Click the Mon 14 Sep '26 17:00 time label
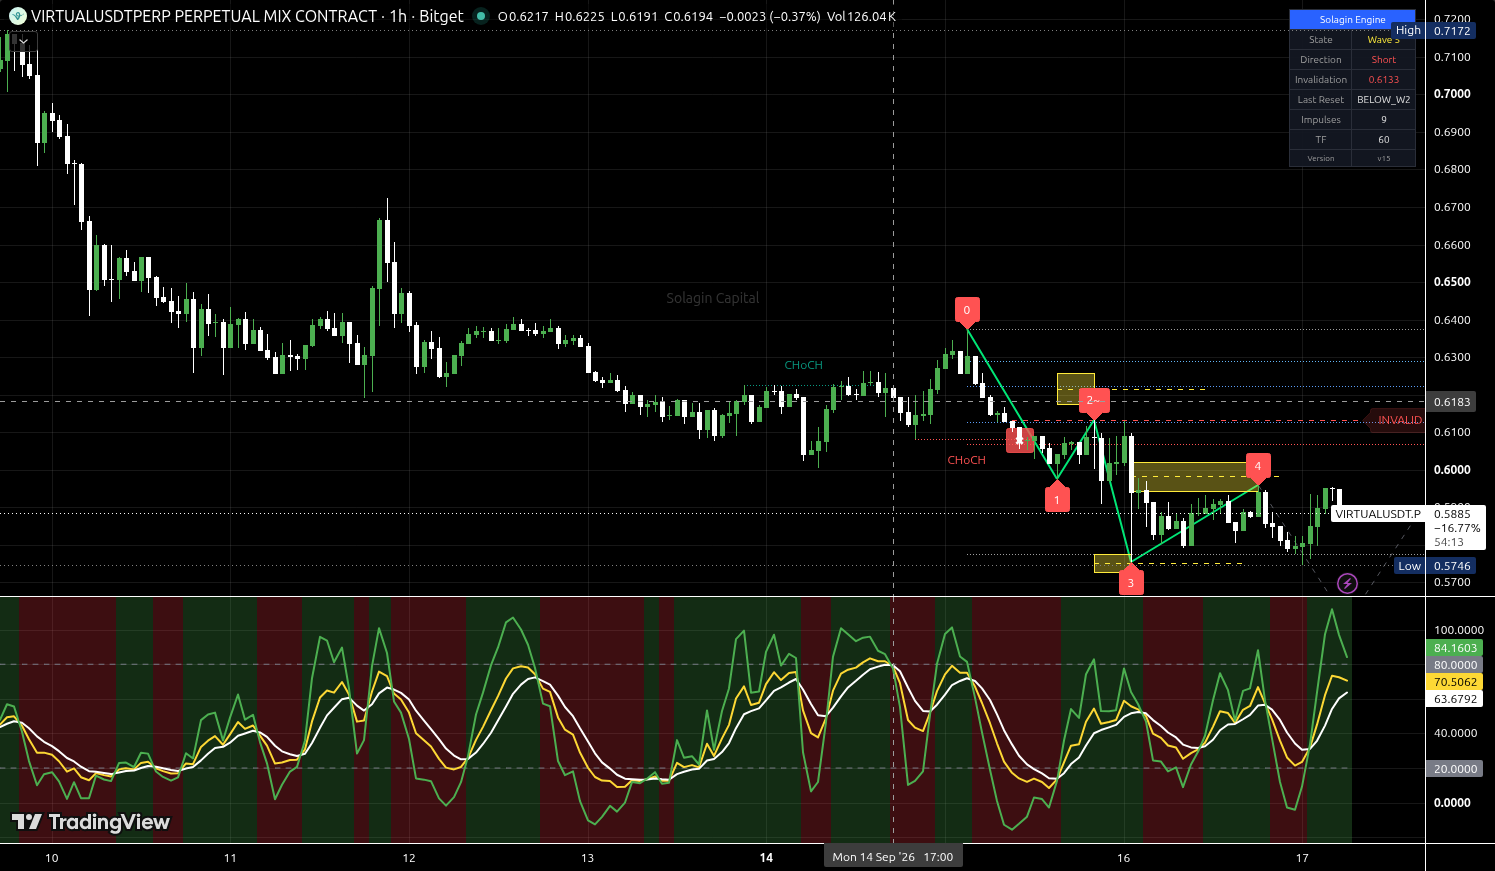Viewport: 1495px width, 871px height. [893, 857]
